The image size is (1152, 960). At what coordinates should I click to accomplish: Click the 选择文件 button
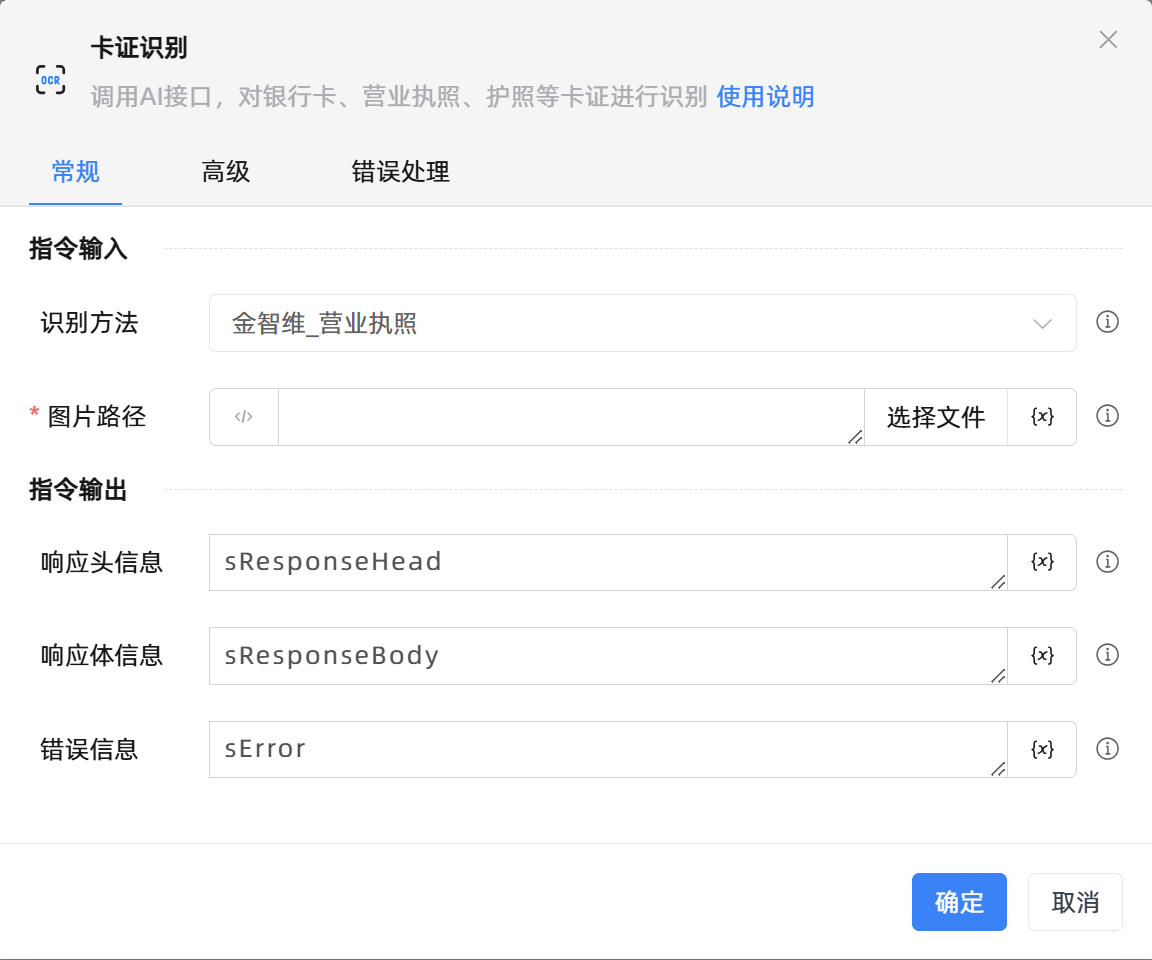point(935,417)
